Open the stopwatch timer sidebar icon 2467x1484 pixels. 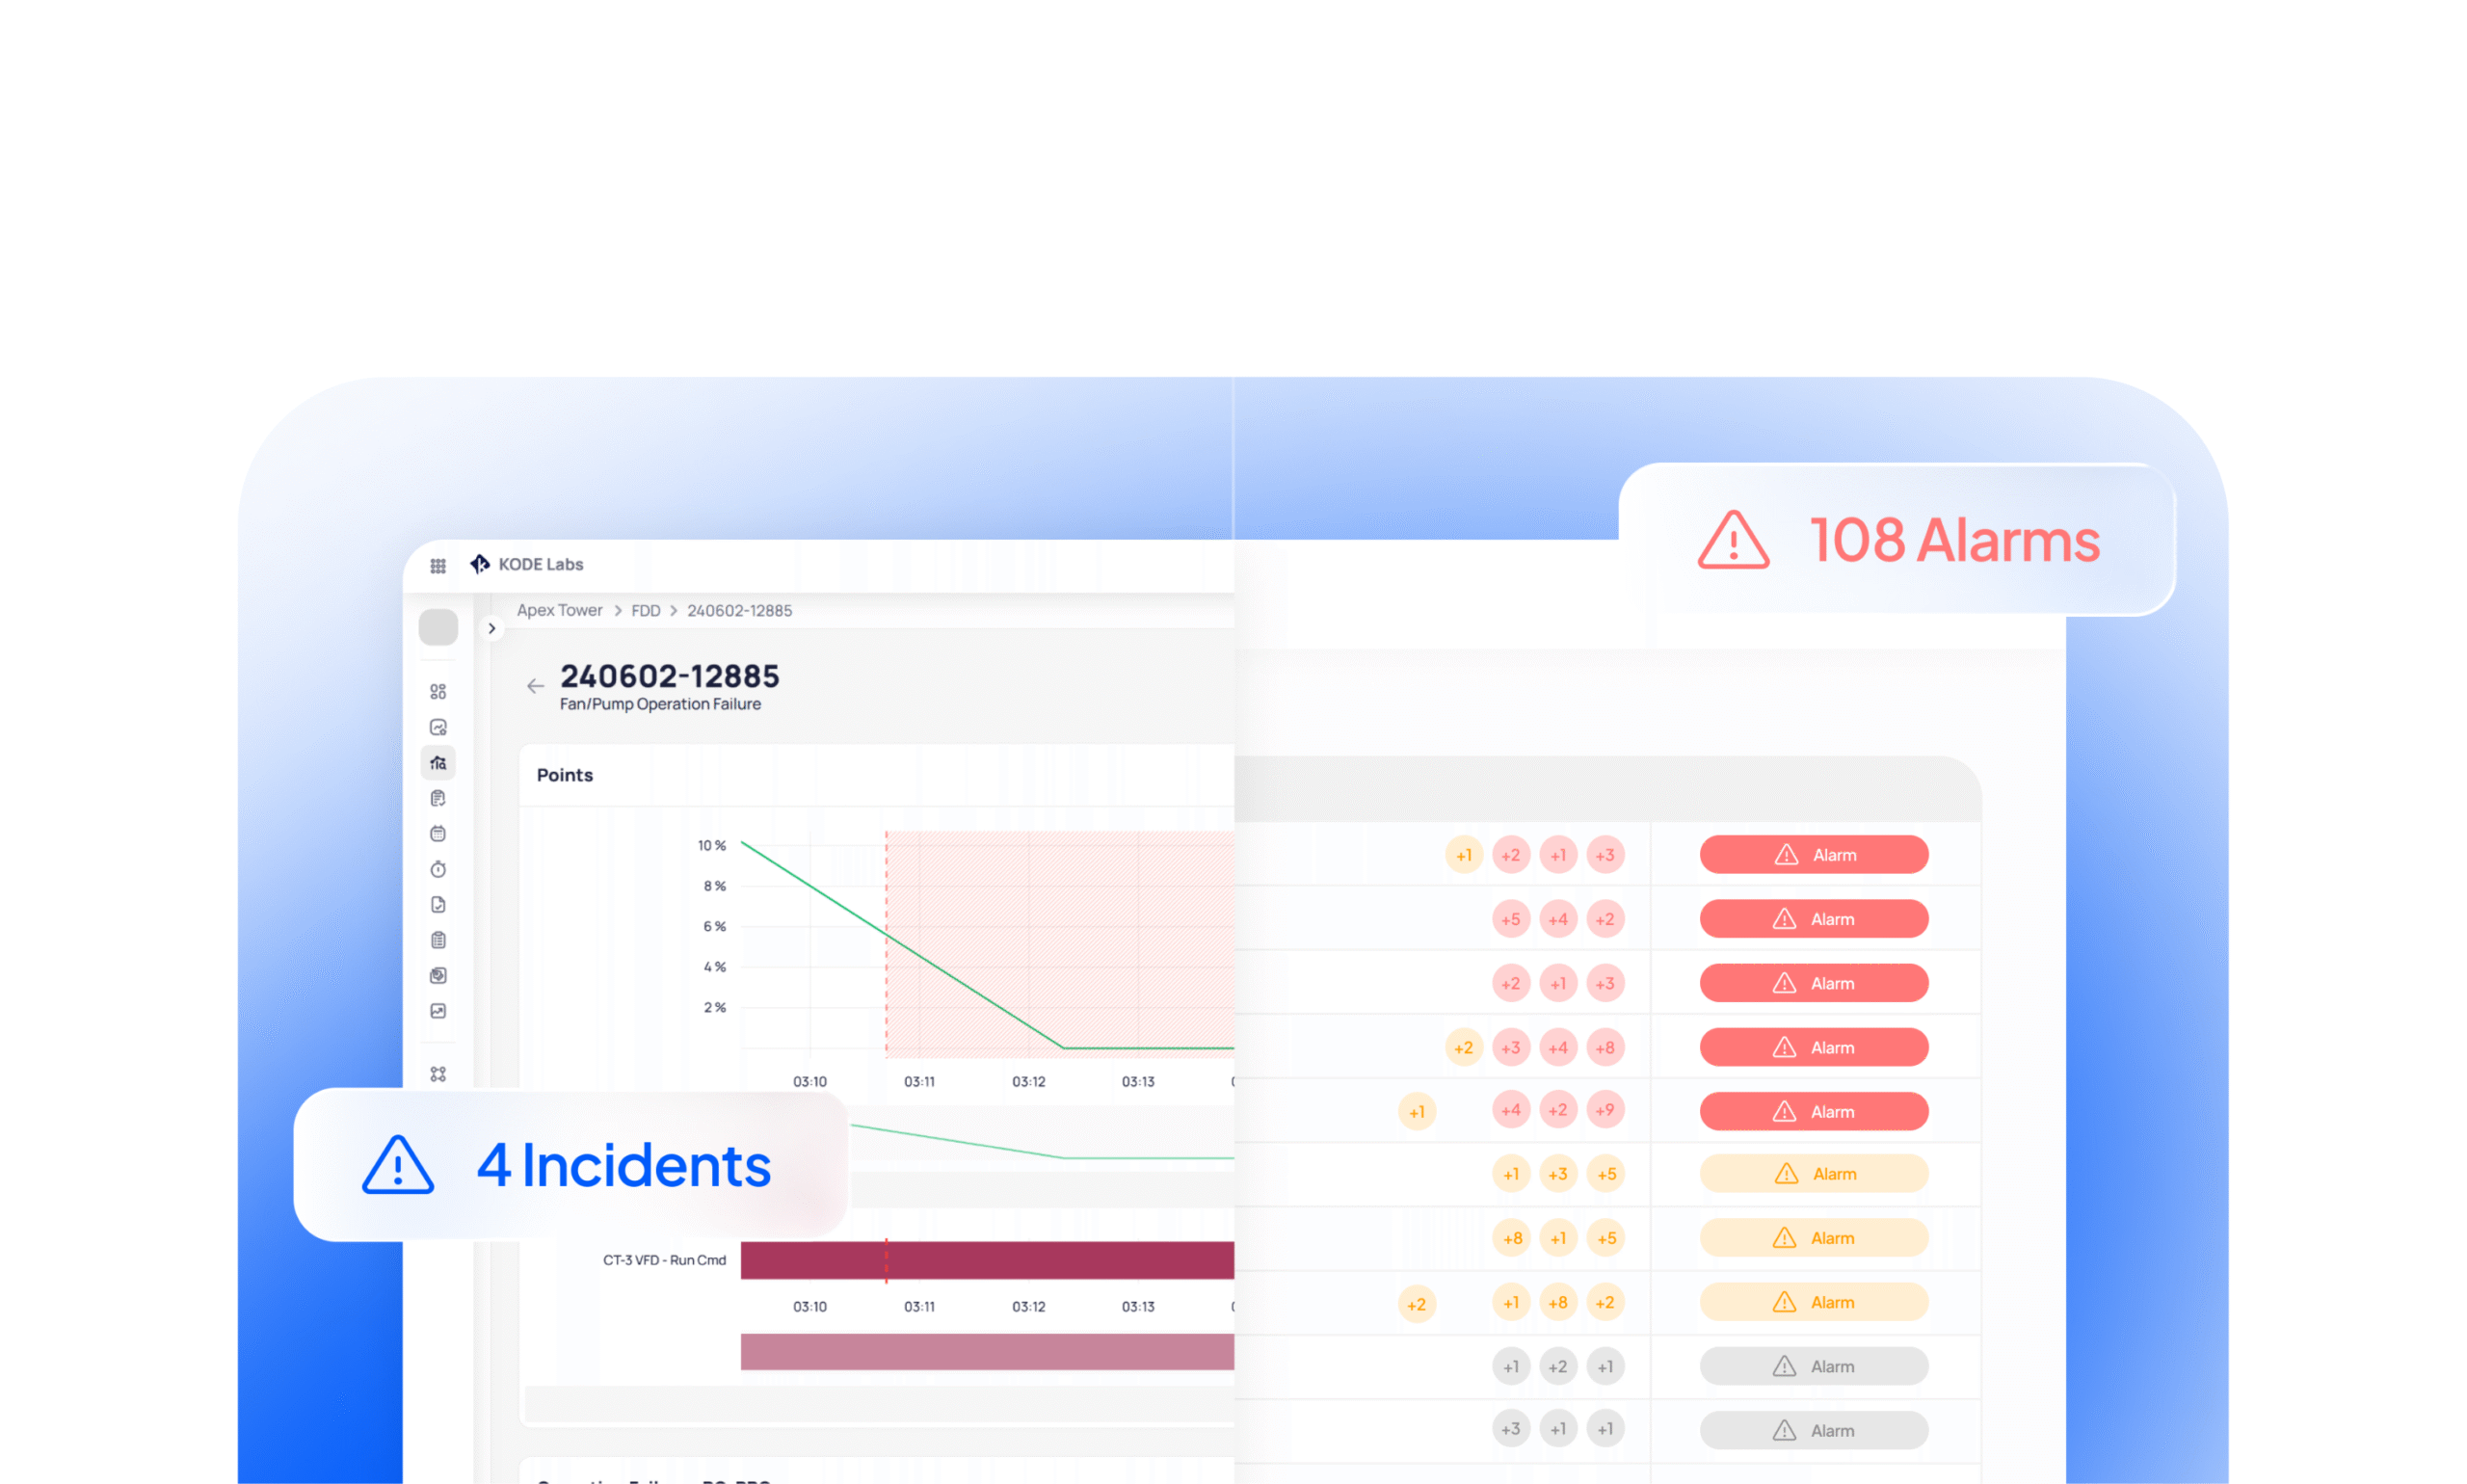click(438, 869)
